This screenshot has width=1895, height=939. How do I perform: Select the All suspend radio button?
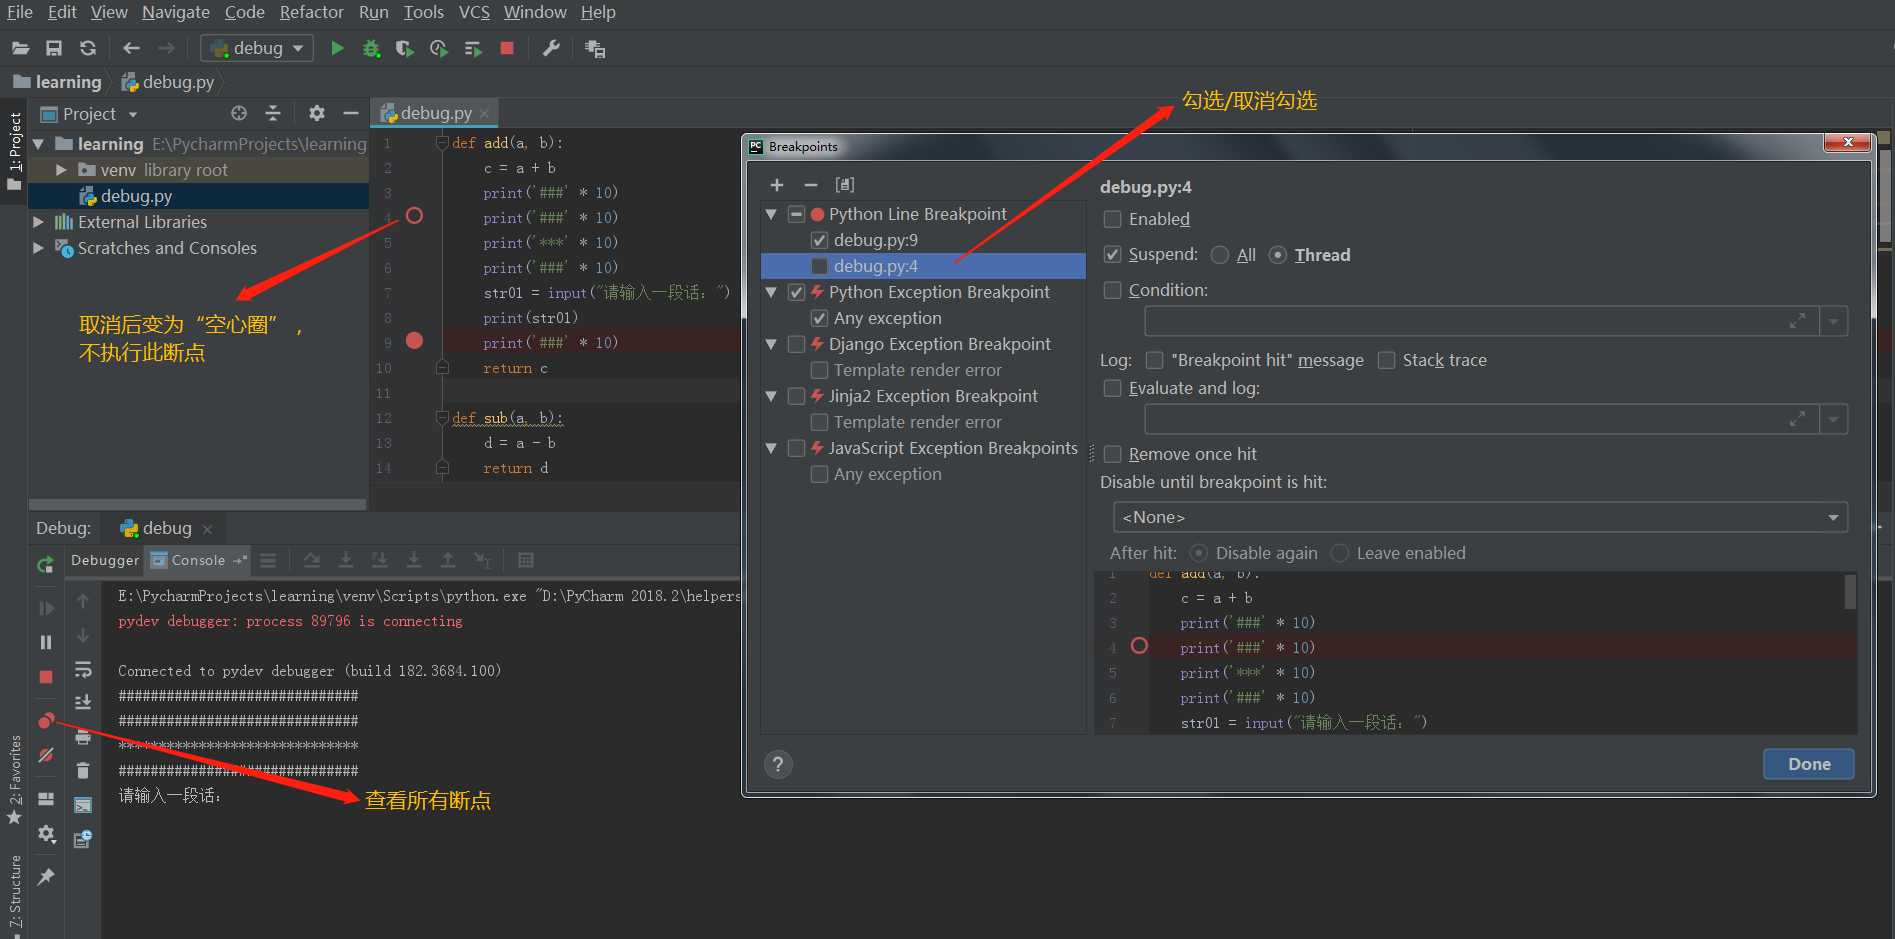point(1220,255)
